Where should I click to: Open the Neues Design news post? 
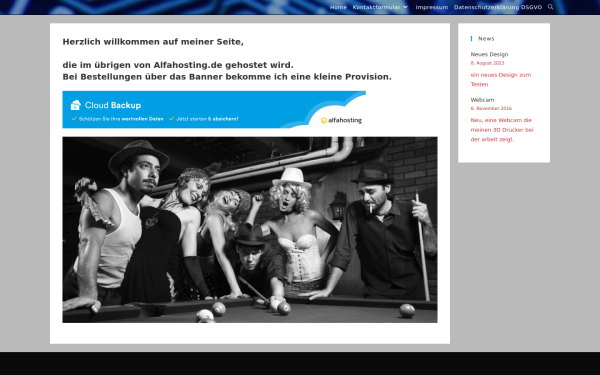[x=489, y=54]
